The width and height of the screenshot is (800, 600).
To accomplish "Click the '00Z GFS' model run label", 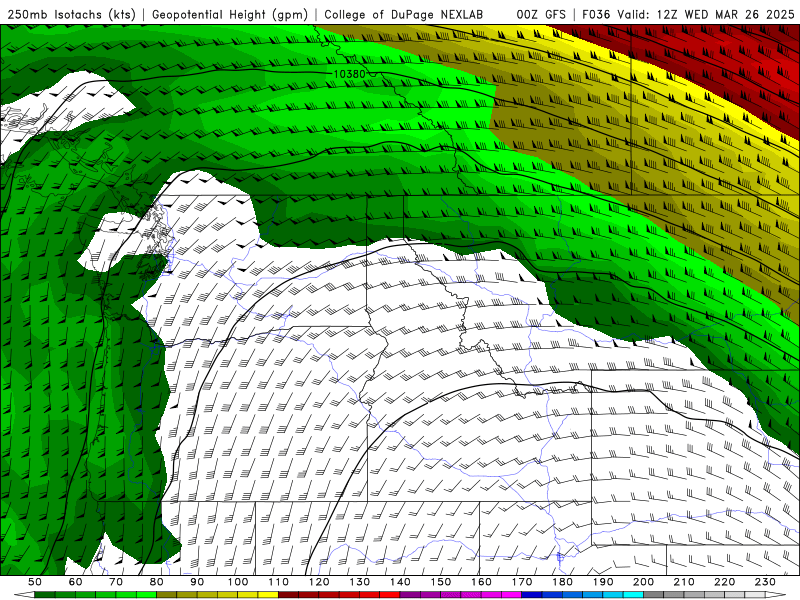I will (541, 15).
